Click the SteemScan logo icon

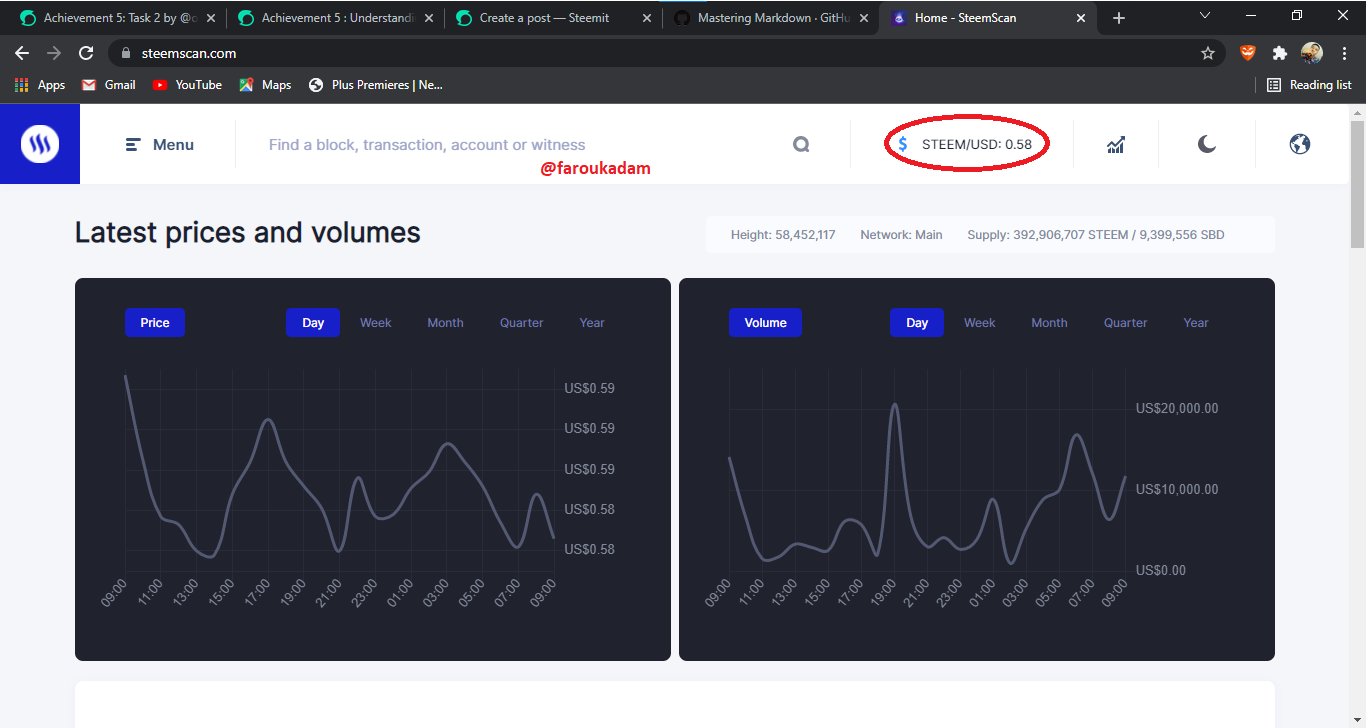pyautogui.click(x=40, y=144)
